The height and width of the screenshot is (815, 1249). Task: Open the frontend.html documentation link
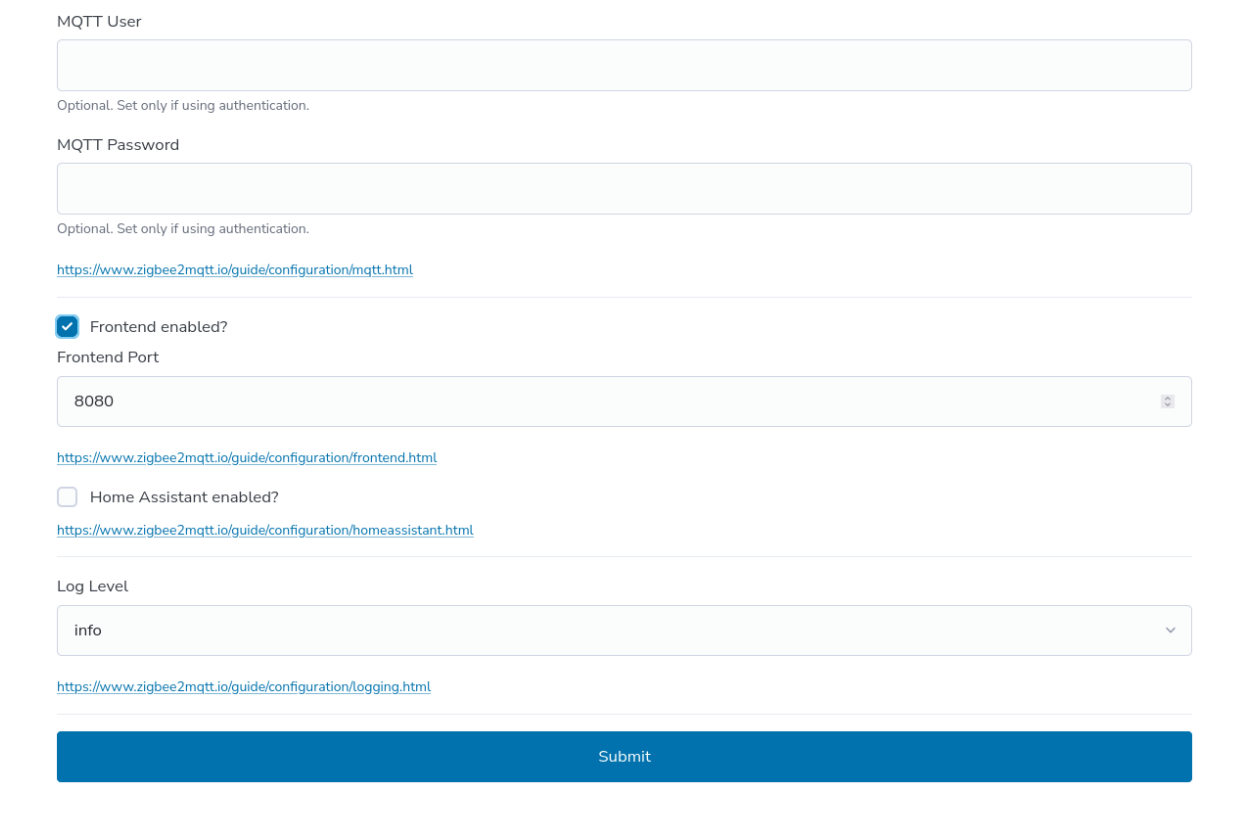[247, 457]
